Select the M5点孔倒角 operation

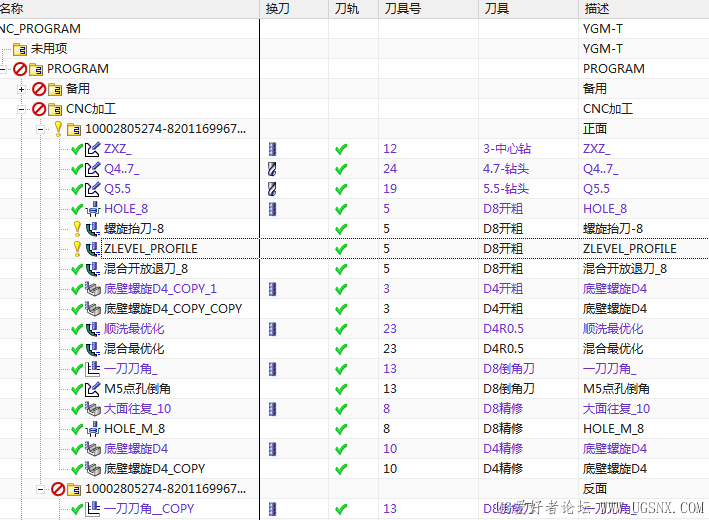click(137, 388)
